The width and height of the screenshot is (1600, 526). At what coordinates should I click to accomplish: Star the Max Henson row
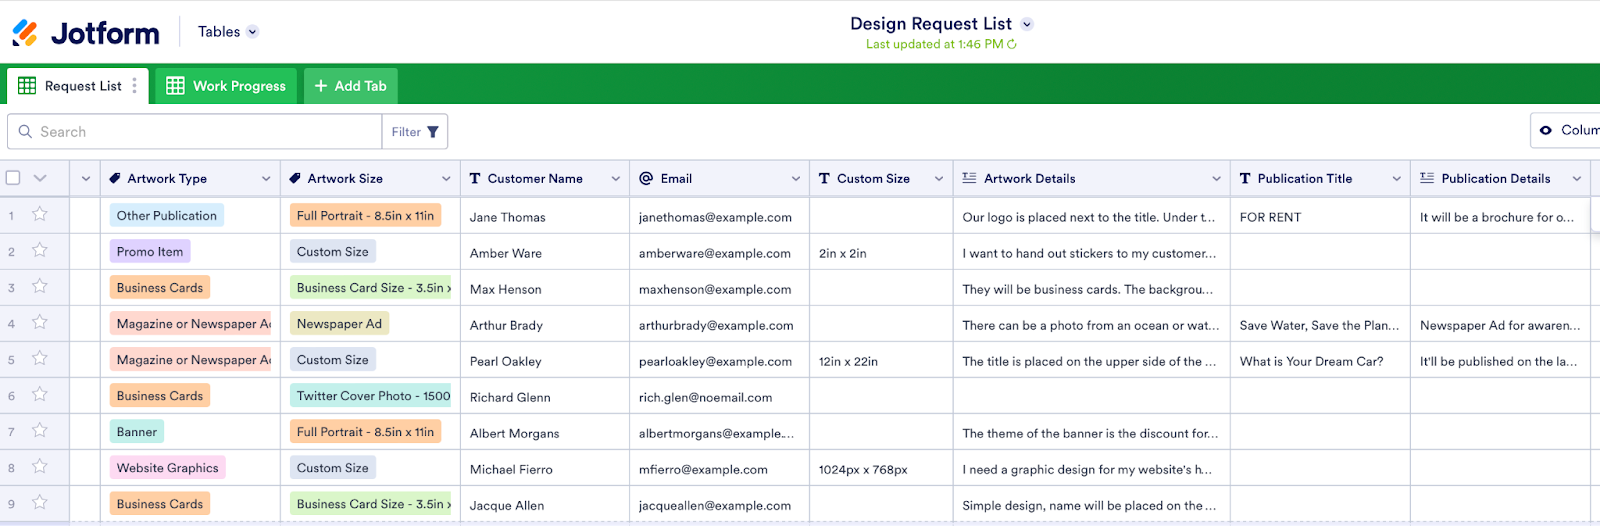click(40, 286)
